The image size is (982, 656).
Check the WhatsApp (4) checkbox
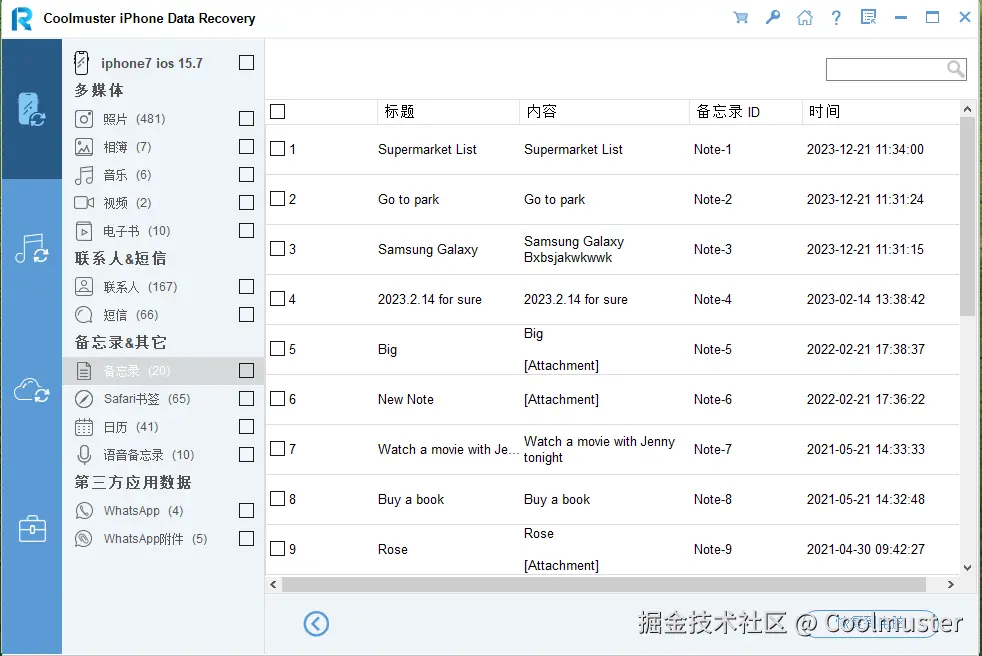click(x=247, y=511)
